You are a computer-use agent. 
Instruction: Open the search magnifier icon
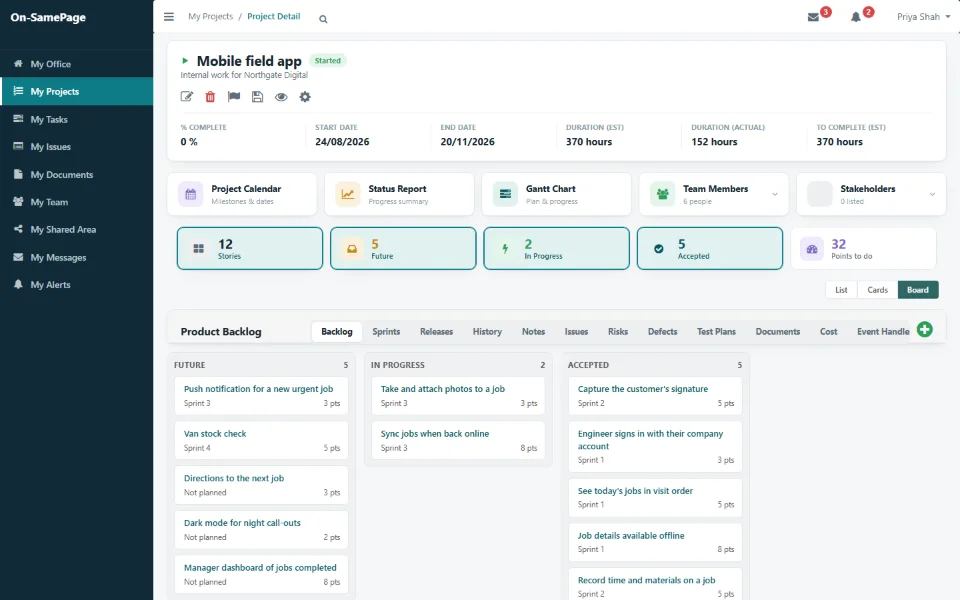point(323,19)
